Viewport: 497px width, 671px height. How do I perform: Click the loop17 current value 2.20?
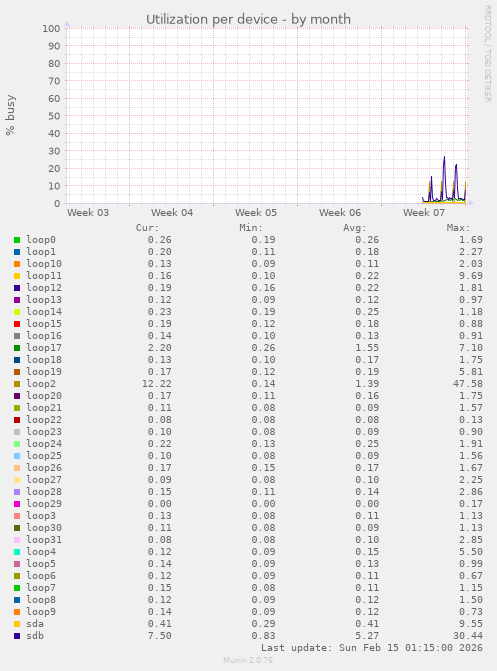160,348
